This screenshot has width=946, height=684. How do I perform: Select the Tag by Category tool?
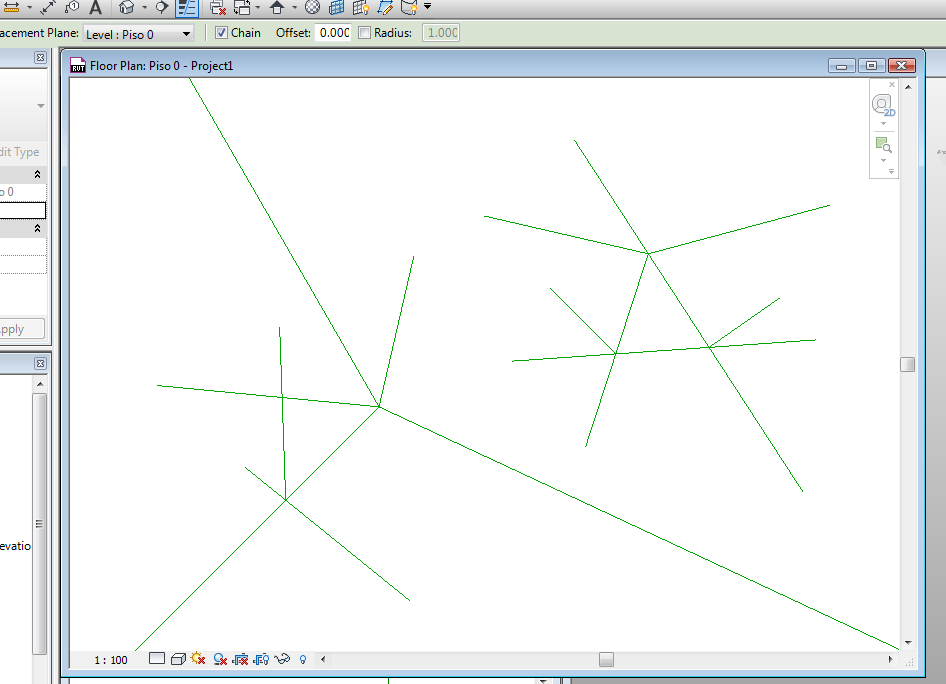tap(72, 7)
